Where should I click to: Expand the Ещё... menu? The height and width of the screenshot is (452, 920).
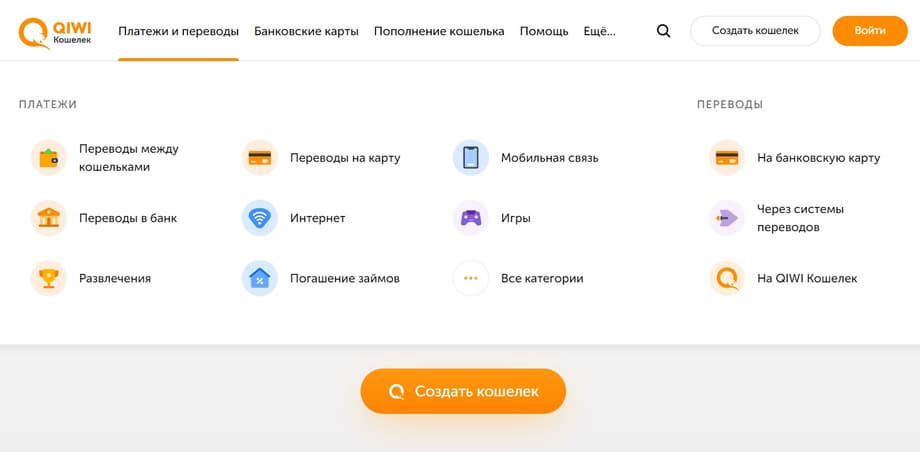pyautogui.click(x=600, y=31)
